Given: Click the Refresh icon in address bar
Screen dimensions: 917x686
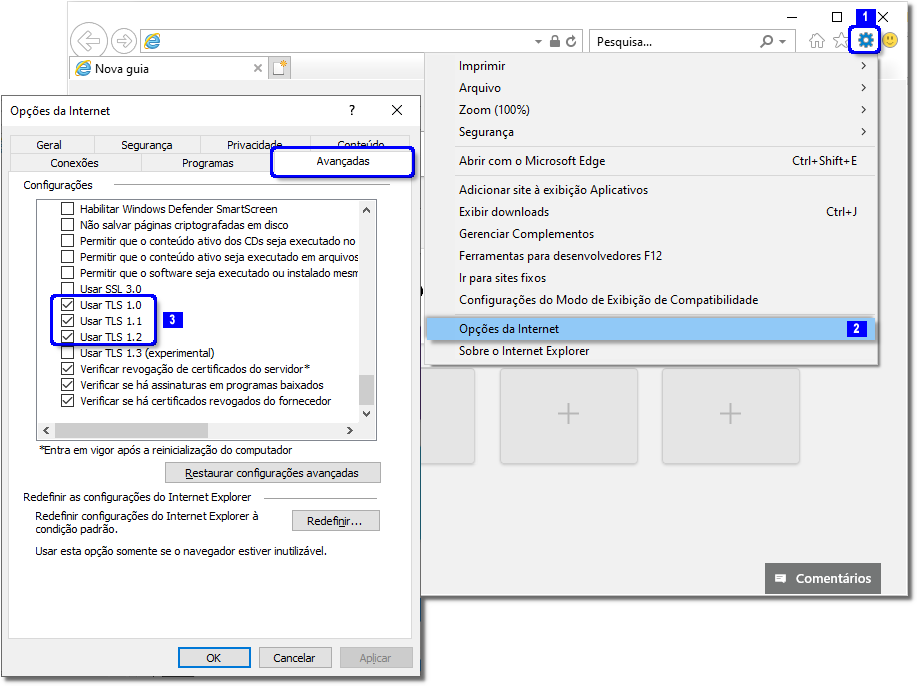Looking at the screenshot, I should (x=571, y=42).
